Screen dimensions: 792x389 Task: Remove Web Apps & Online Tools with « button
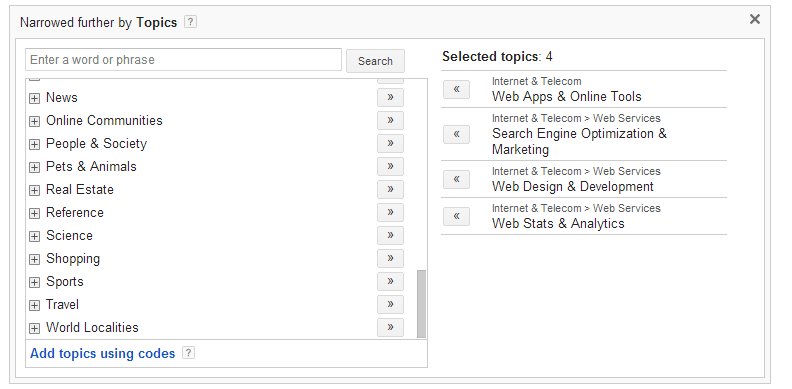pos(456,89)
